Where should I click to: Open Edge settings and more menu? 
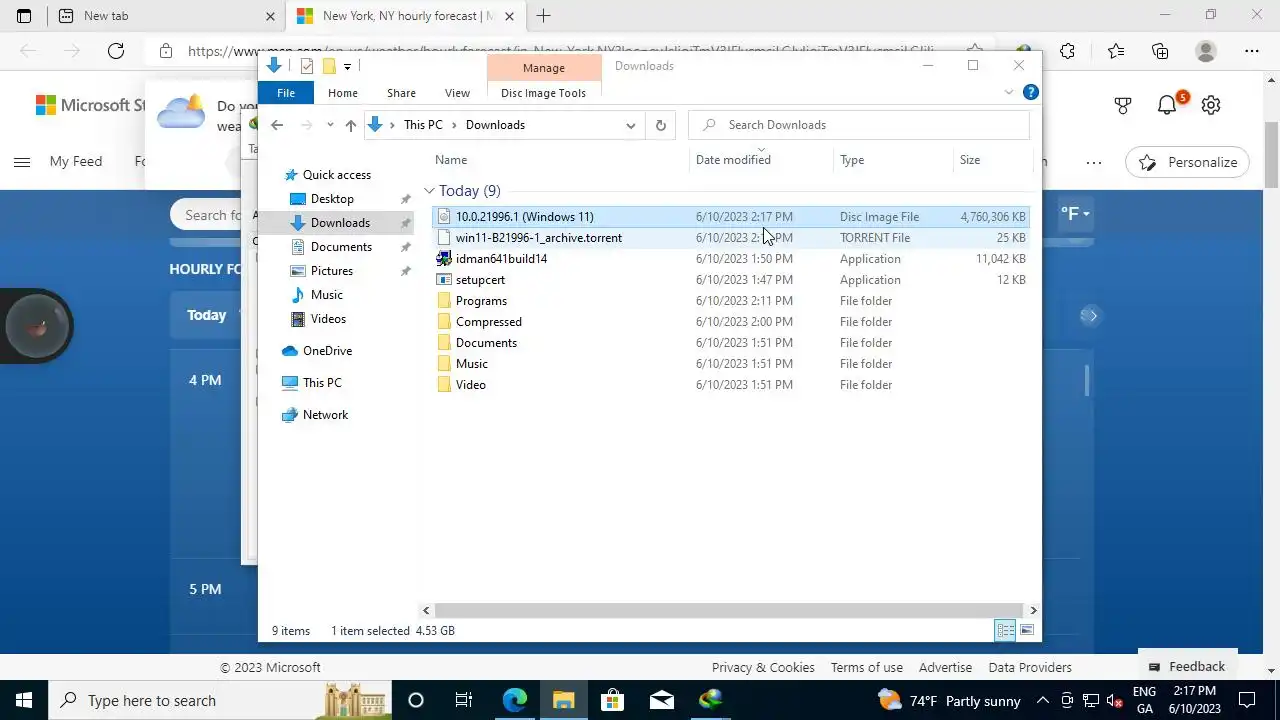(x=1252, y=51)
